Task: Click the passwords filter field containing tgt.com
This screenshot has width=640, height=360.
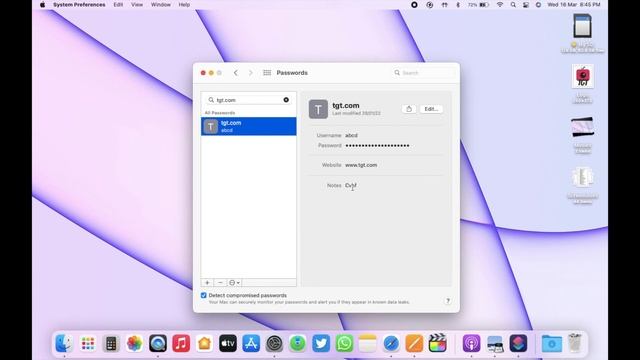Action: pos(249,100)
